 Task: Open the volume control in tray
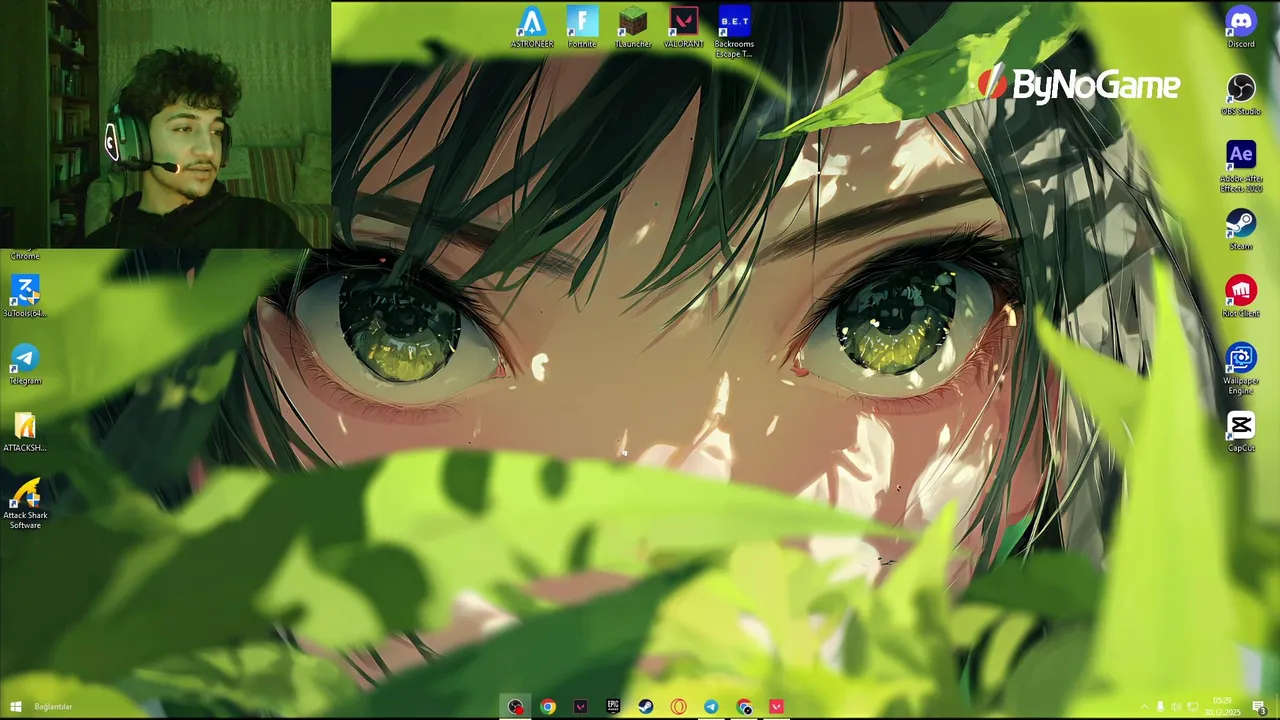coord(1176,707)
